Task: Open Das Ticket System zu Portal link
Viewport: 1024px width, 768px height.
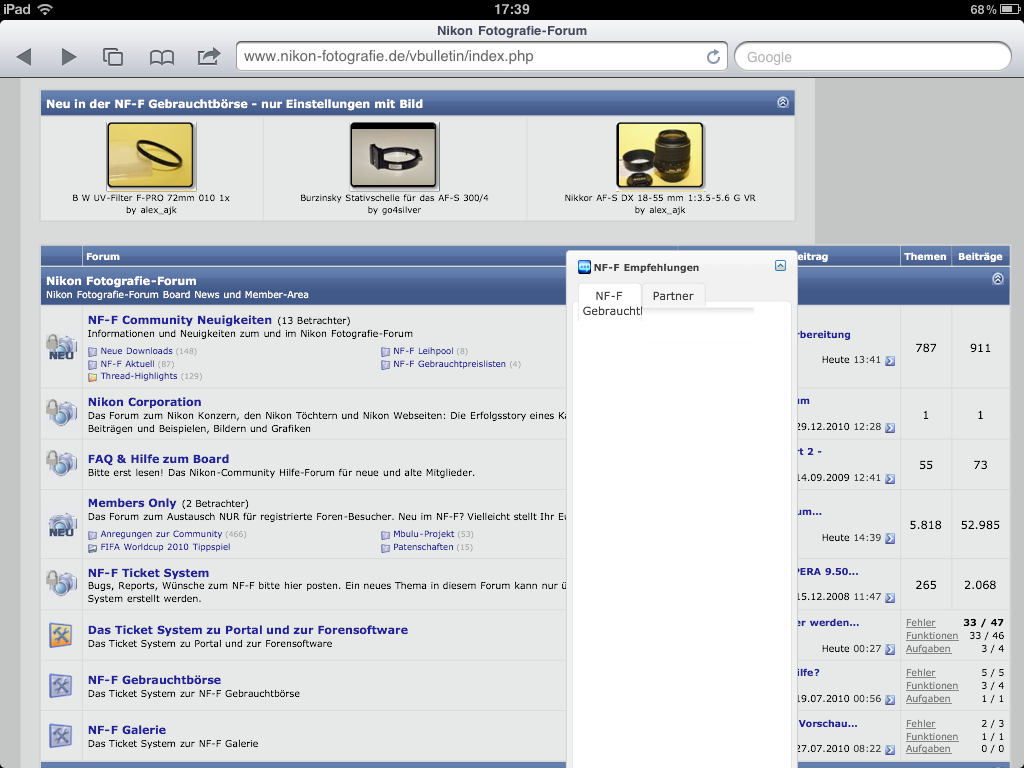Action: tap(248, 630)
